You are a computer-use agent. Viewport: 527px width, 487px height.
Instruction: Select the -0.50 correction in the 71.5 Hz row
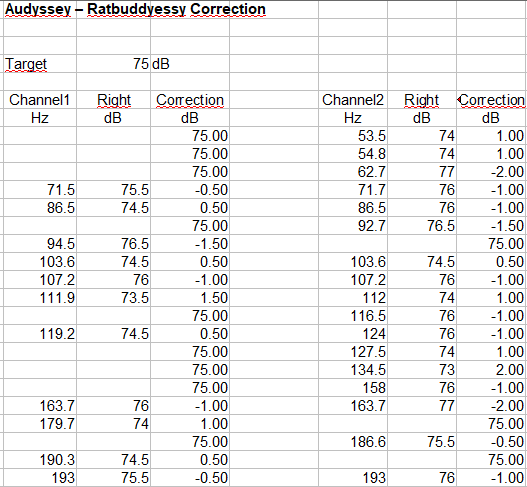(x=190, y=190)
